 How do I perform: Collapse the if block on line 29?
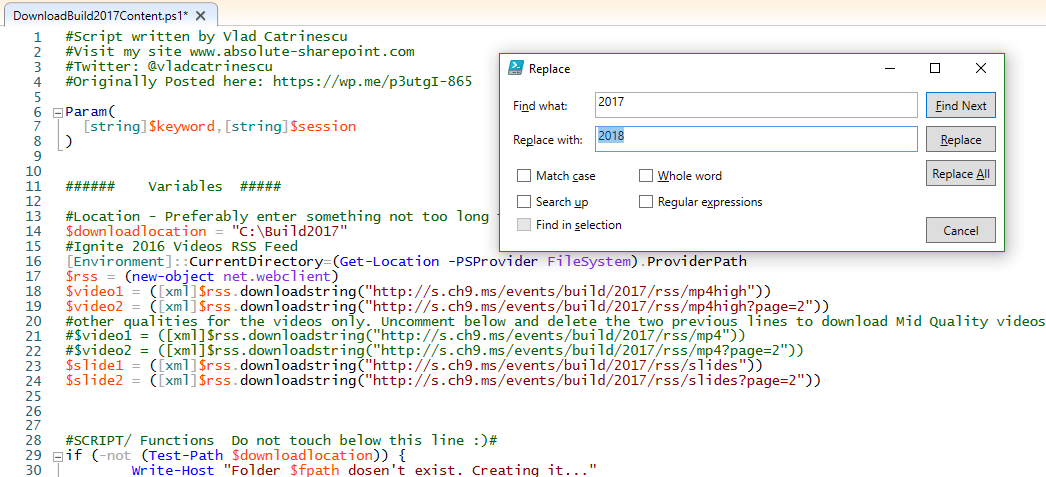(x=56, y=456)
